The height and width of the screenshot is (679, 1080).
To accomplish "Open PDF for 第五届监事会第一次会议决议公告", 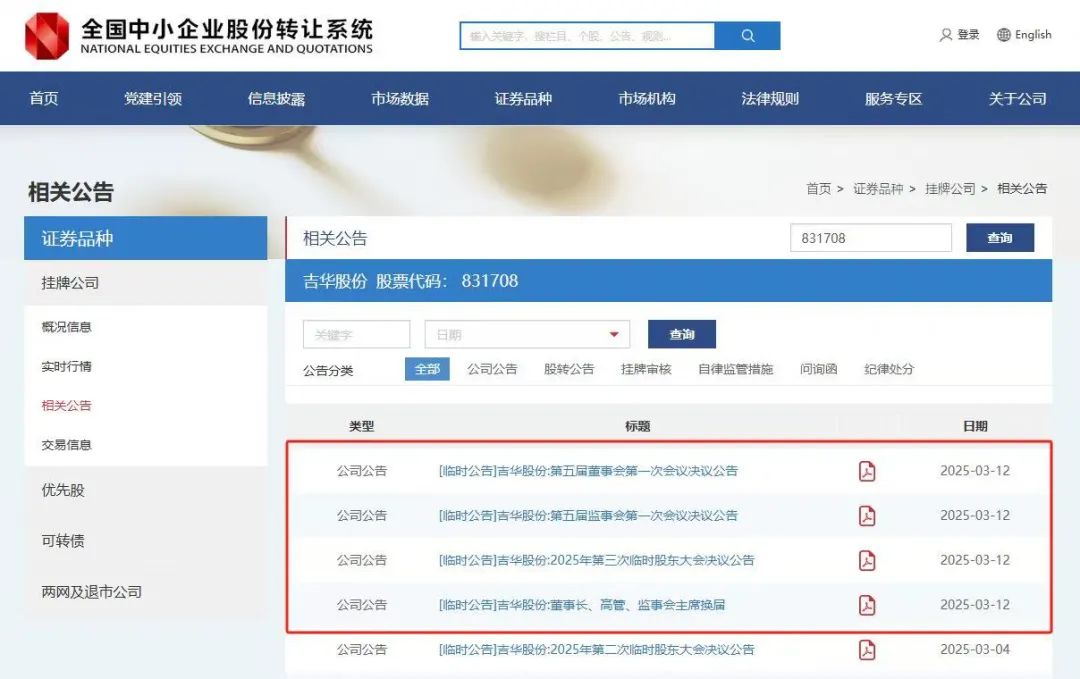I will (x=867, y=516).
